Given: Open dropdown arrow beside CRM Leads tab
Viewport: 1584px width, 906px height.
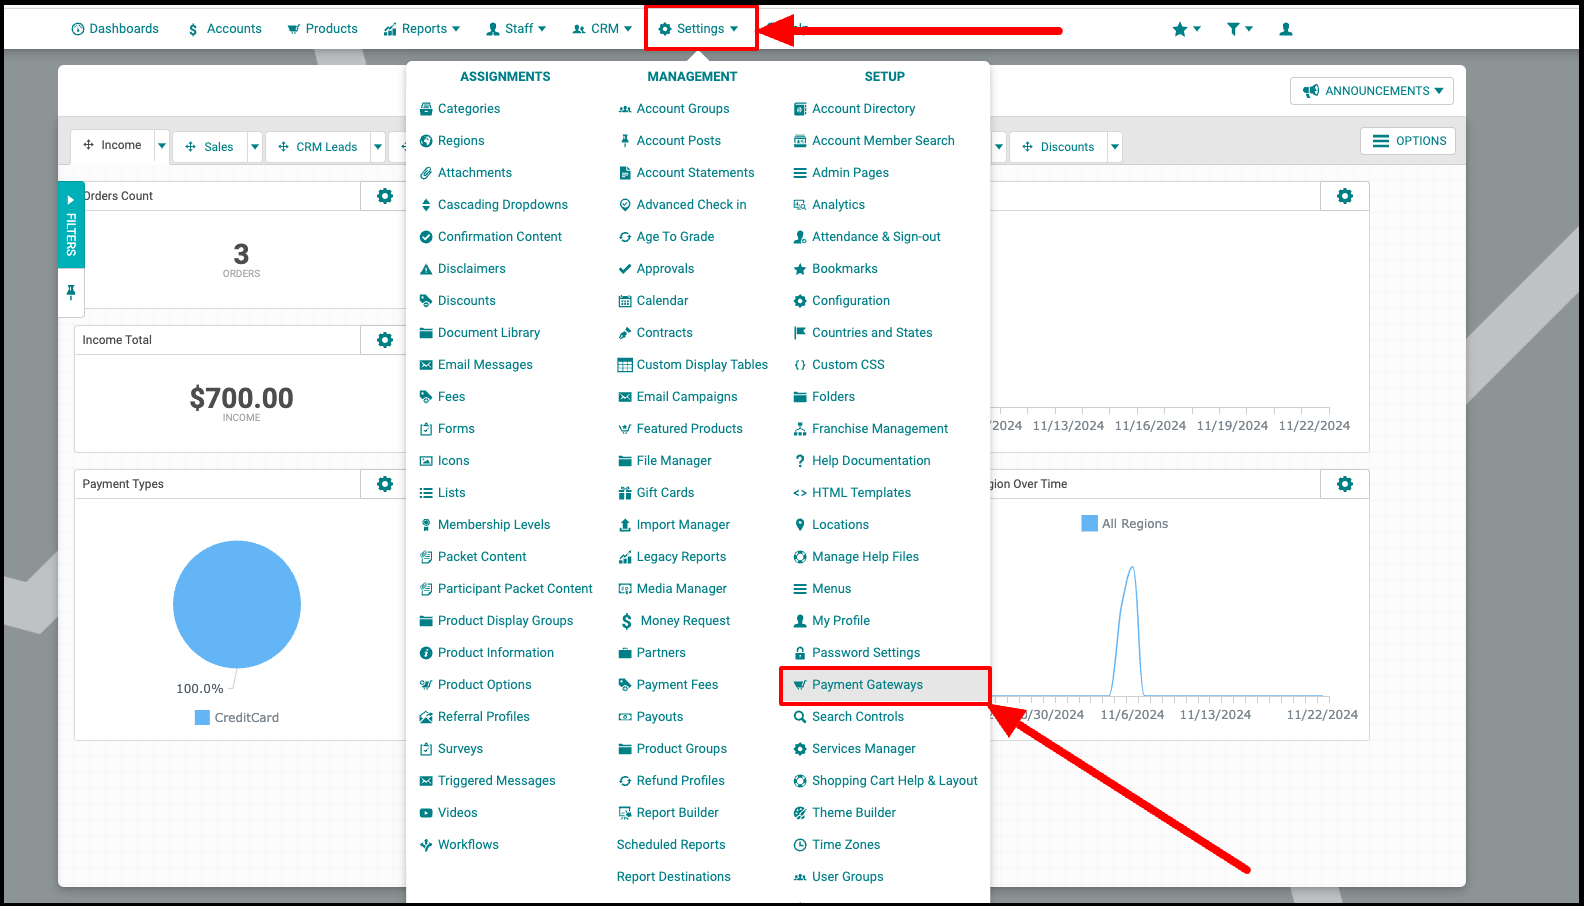Looking at the screenshot, I should (378, 147).
